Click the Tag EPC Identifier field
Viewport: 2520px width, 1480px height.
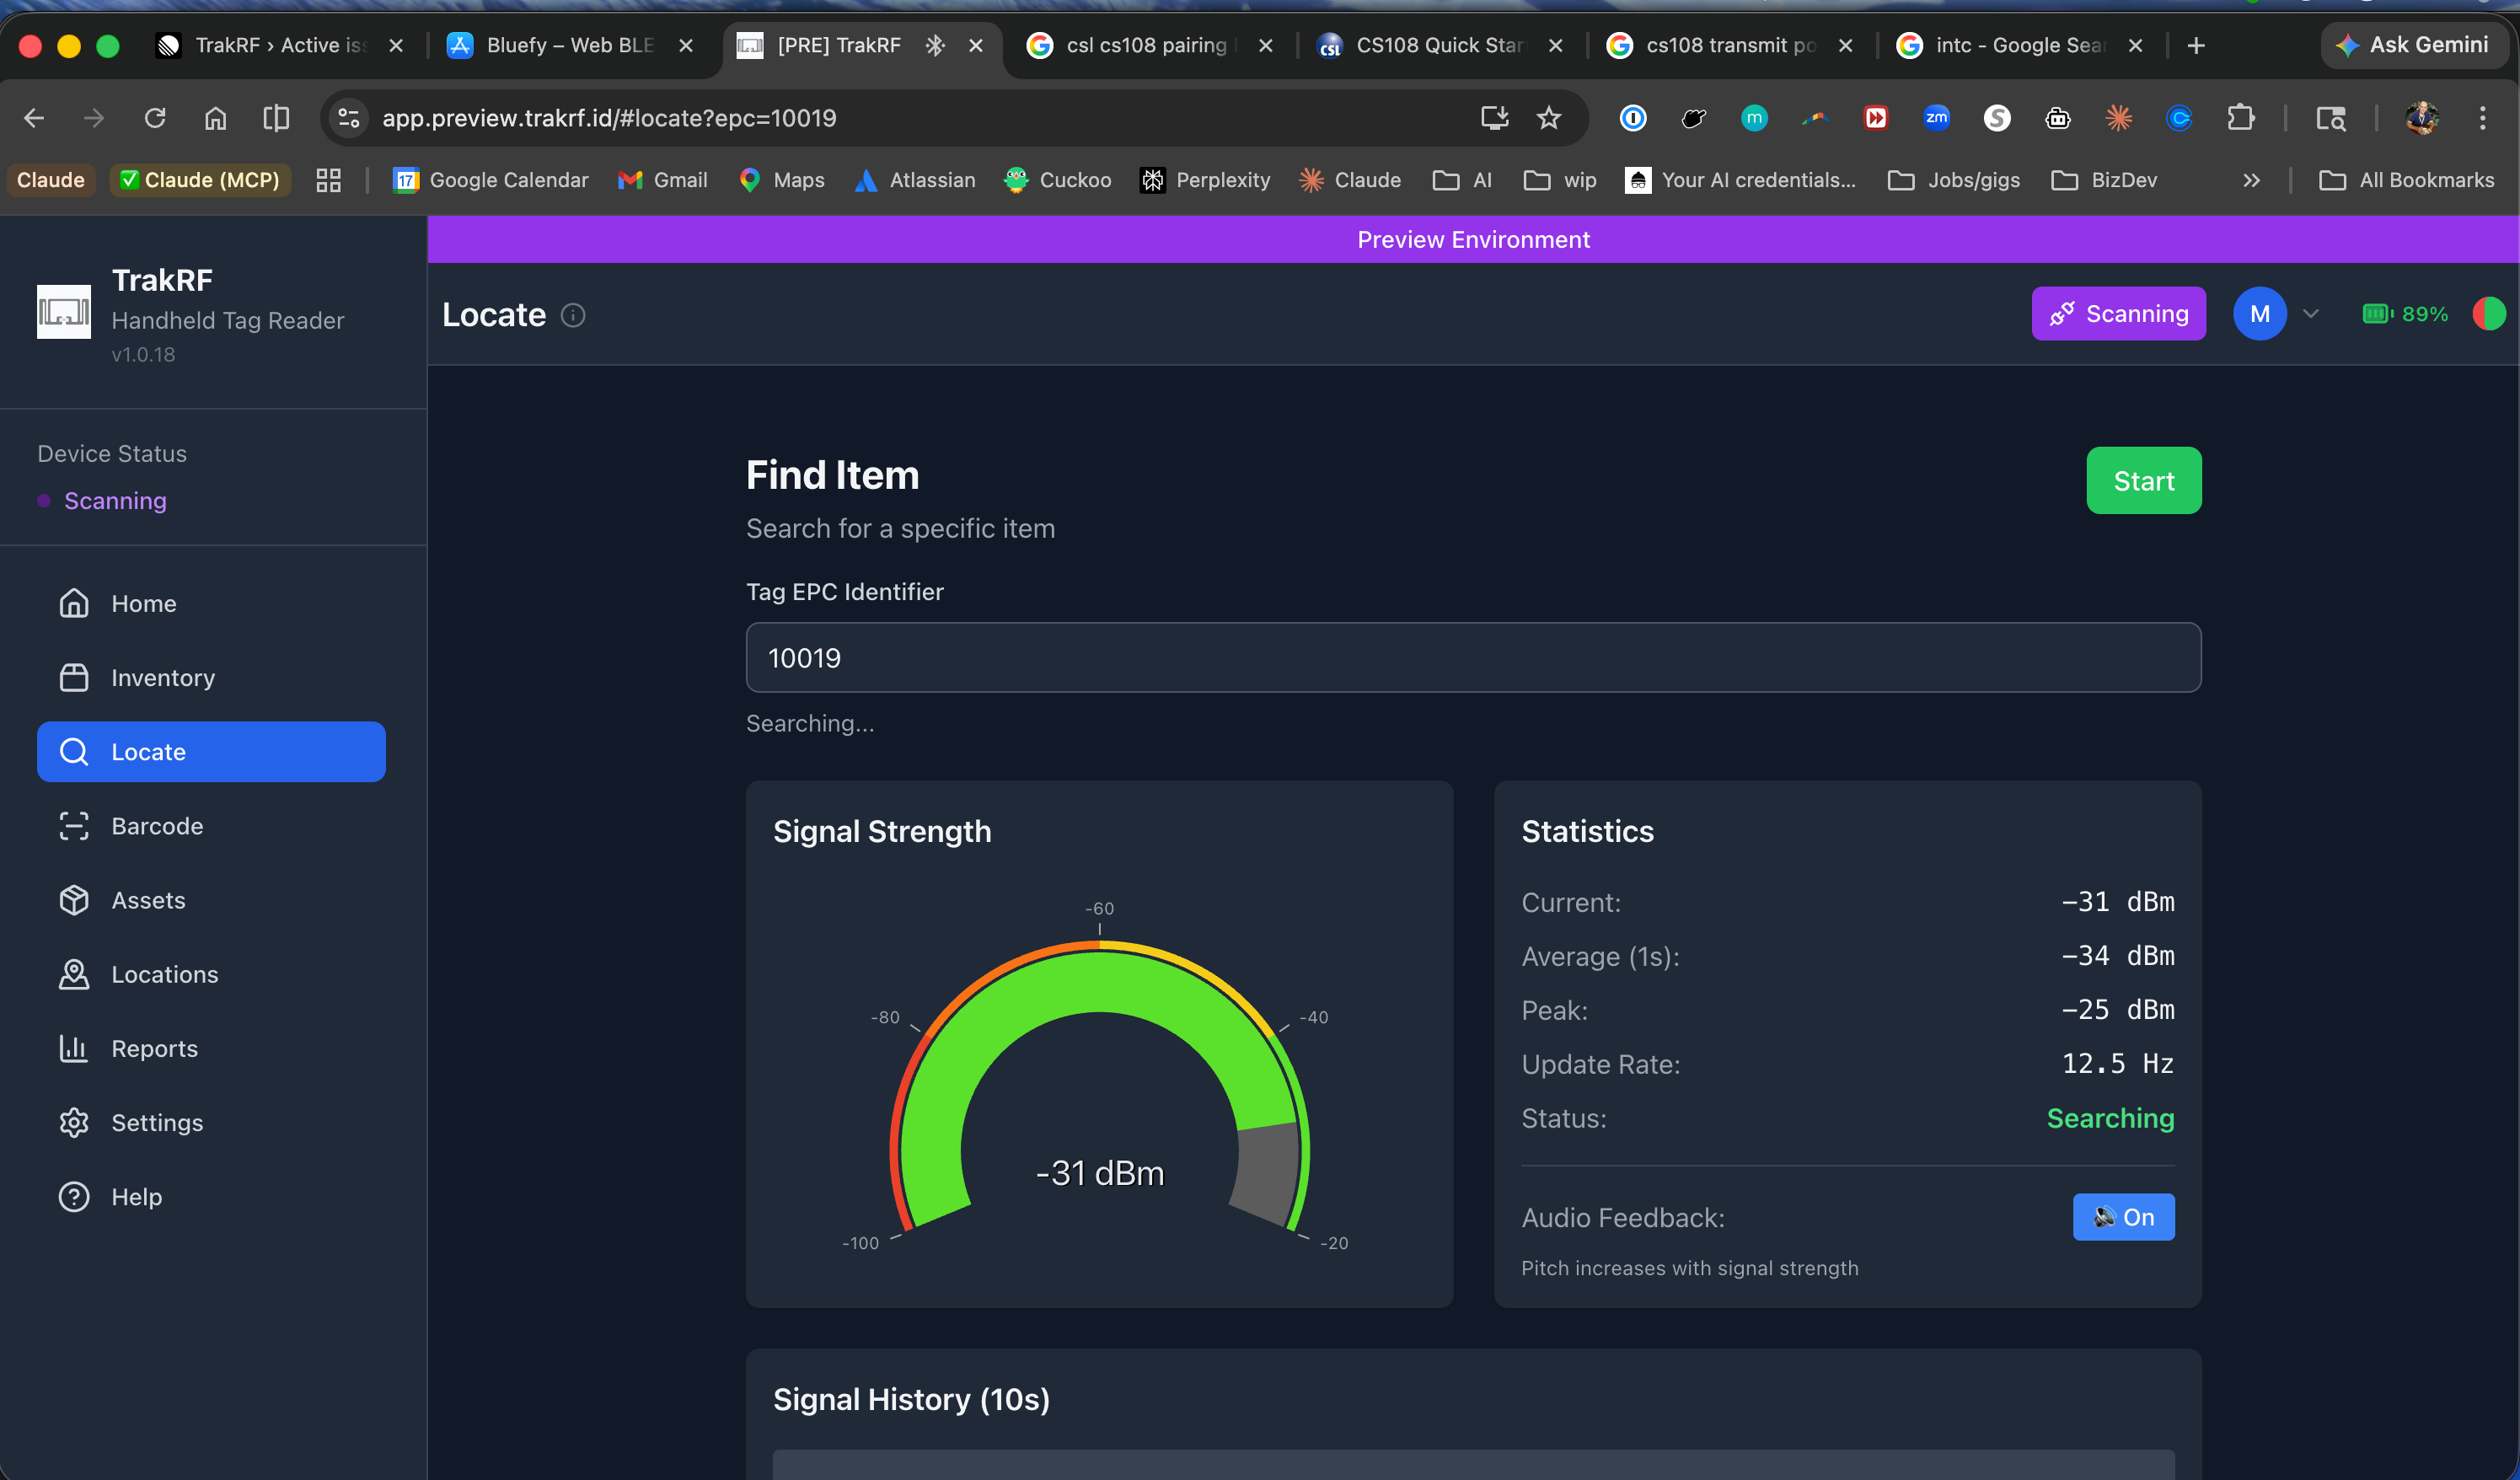tap(1472, 658)
